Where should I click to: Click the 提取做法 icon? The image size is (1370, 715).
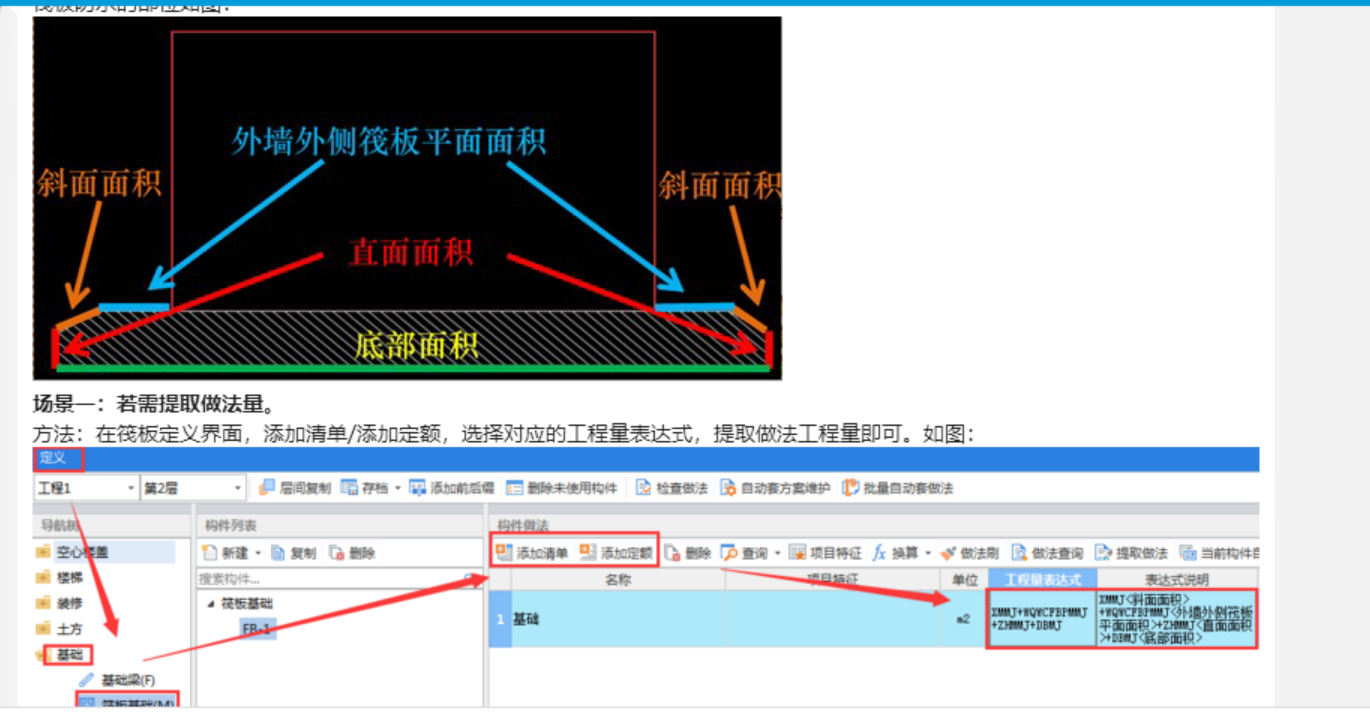(1103, 552)
